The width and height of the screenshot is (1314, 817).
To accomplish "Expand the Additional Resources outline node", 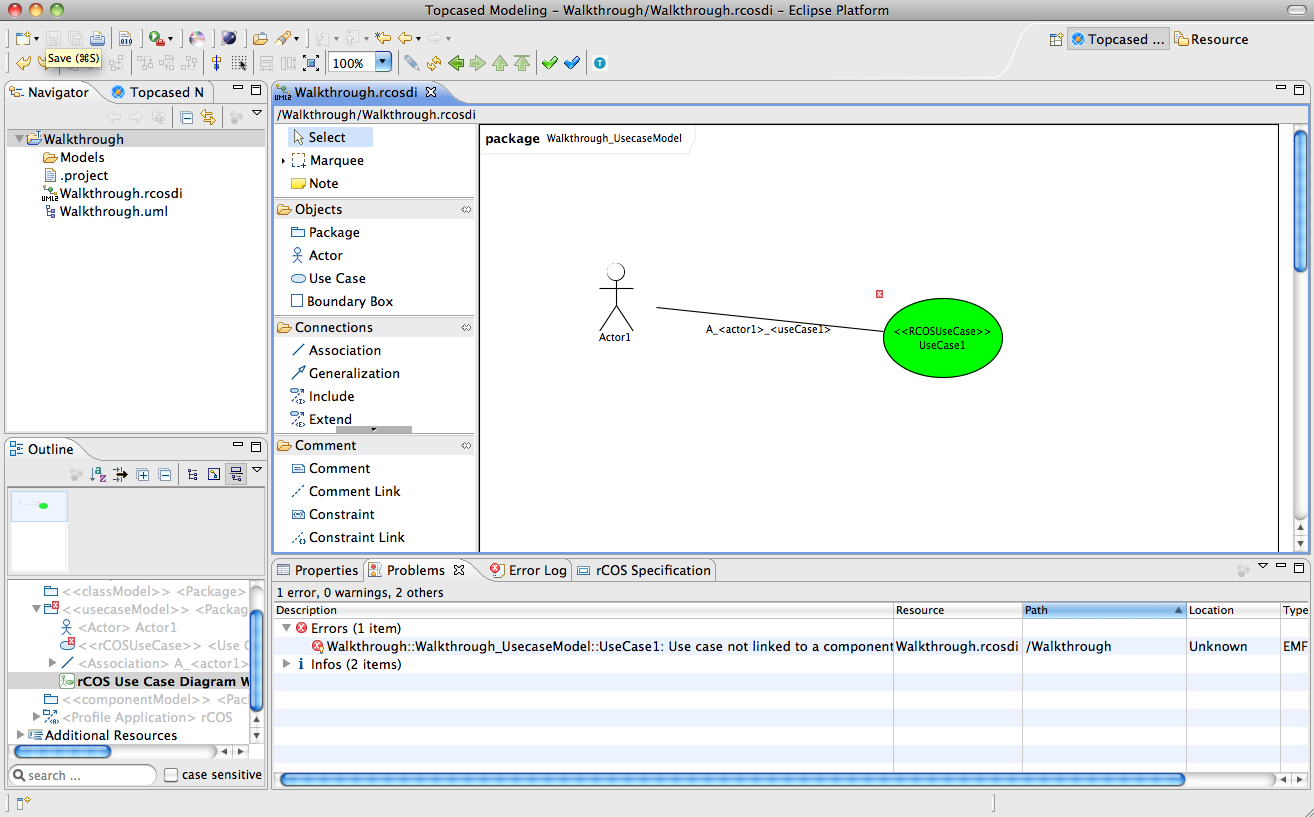I will tap(20, 735).
